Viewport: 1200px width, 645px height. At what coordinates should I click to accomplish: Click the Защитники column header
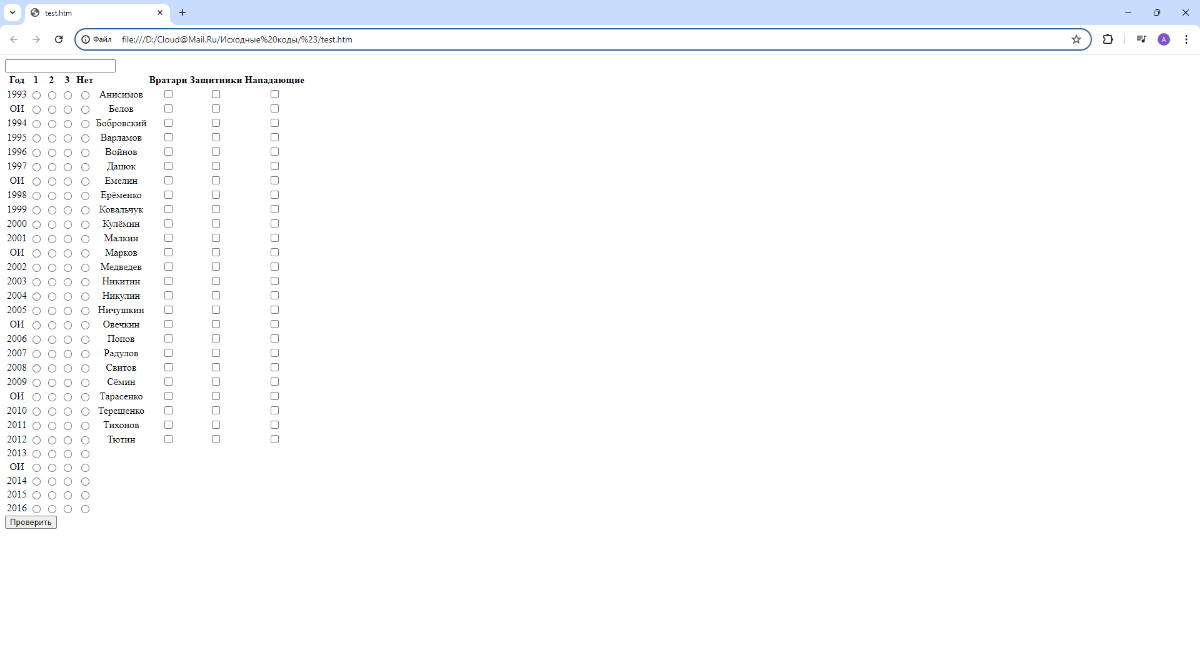coord(216,80)
